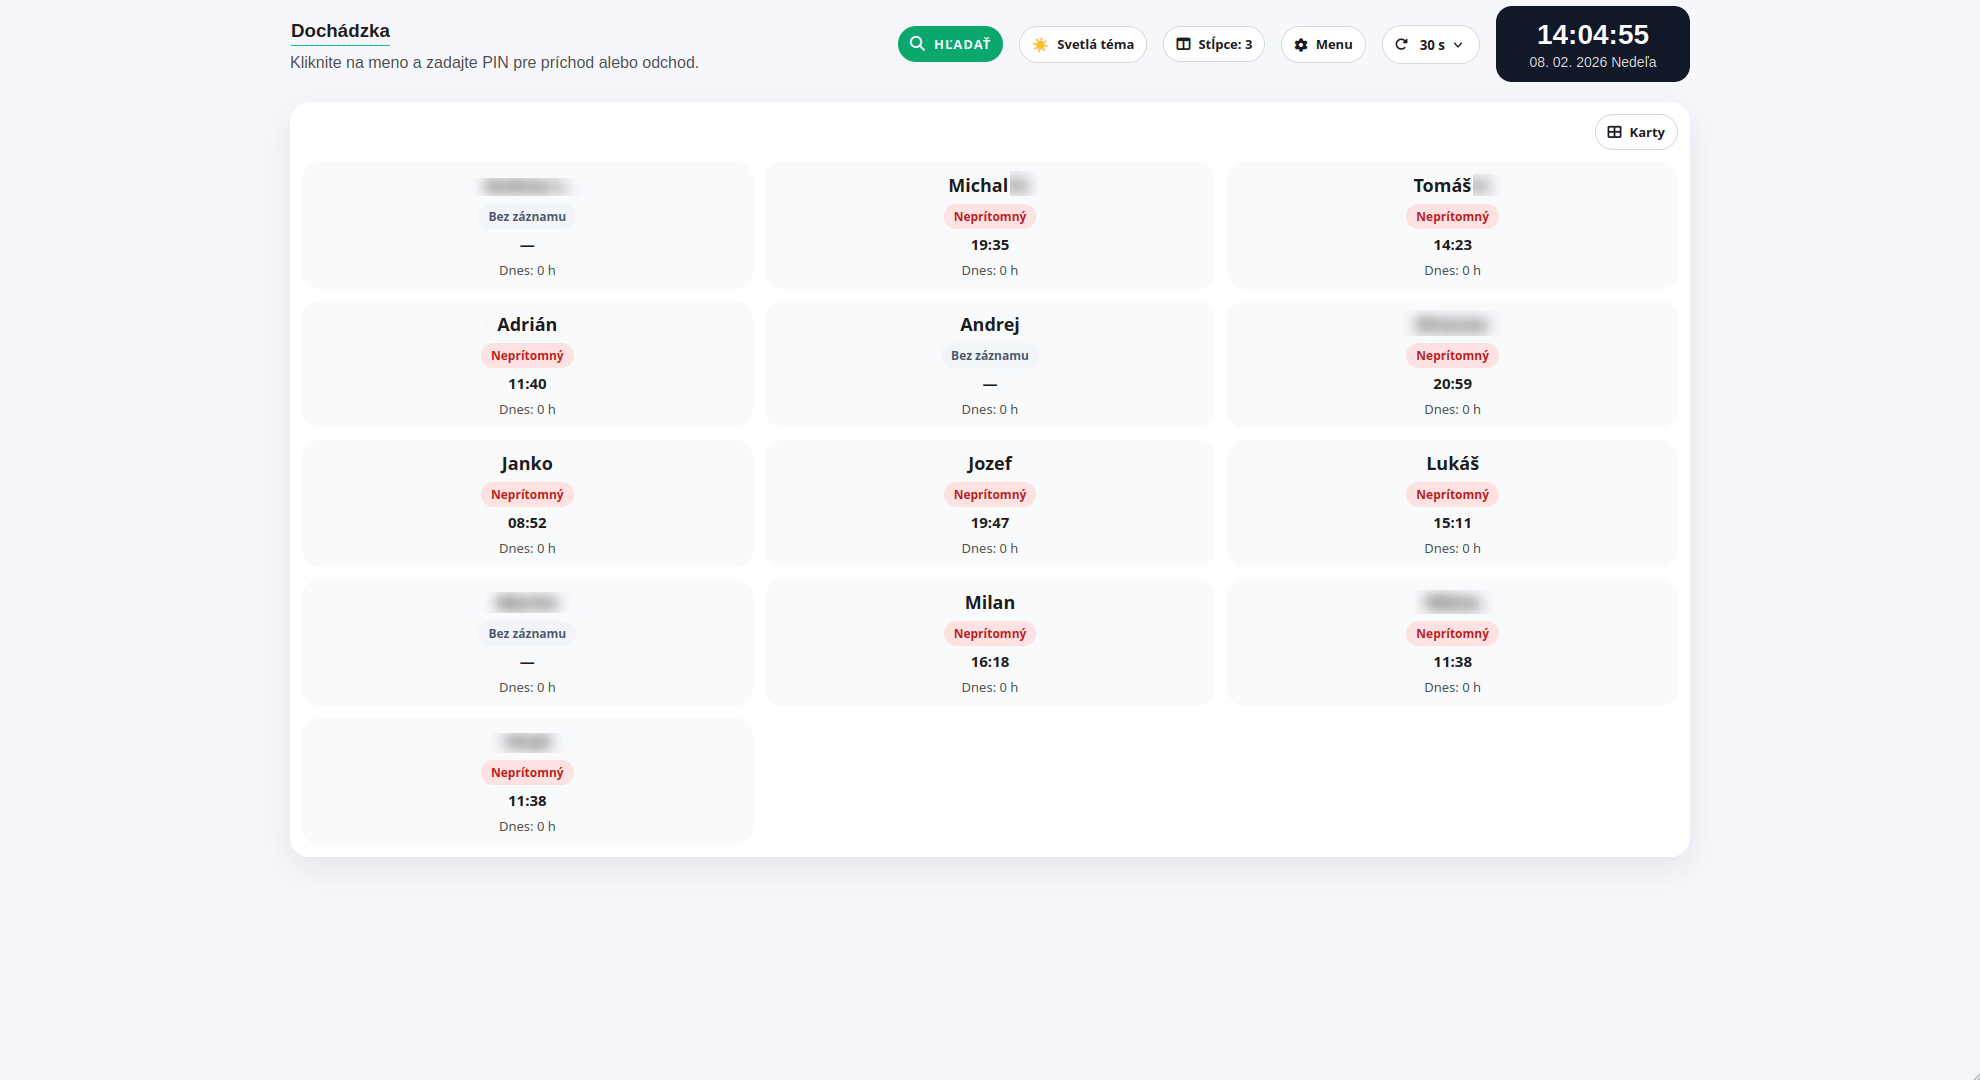The image size is (1980, 1080).
Task: Click the magnifier icon in Hľadať
Action: click(916, 44)
